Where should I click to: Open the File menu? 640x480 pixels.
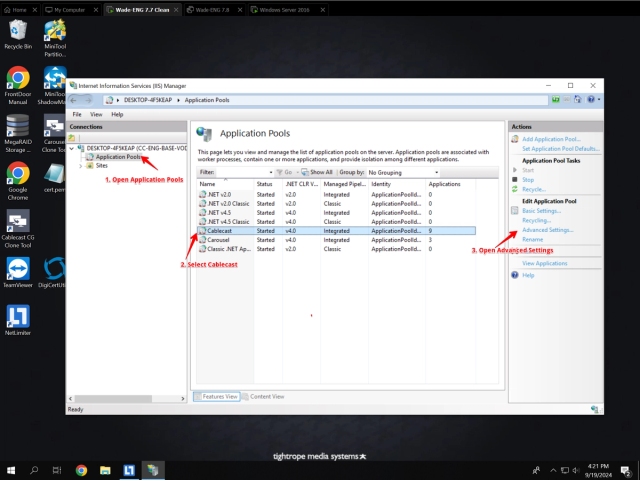coord(77,114)
